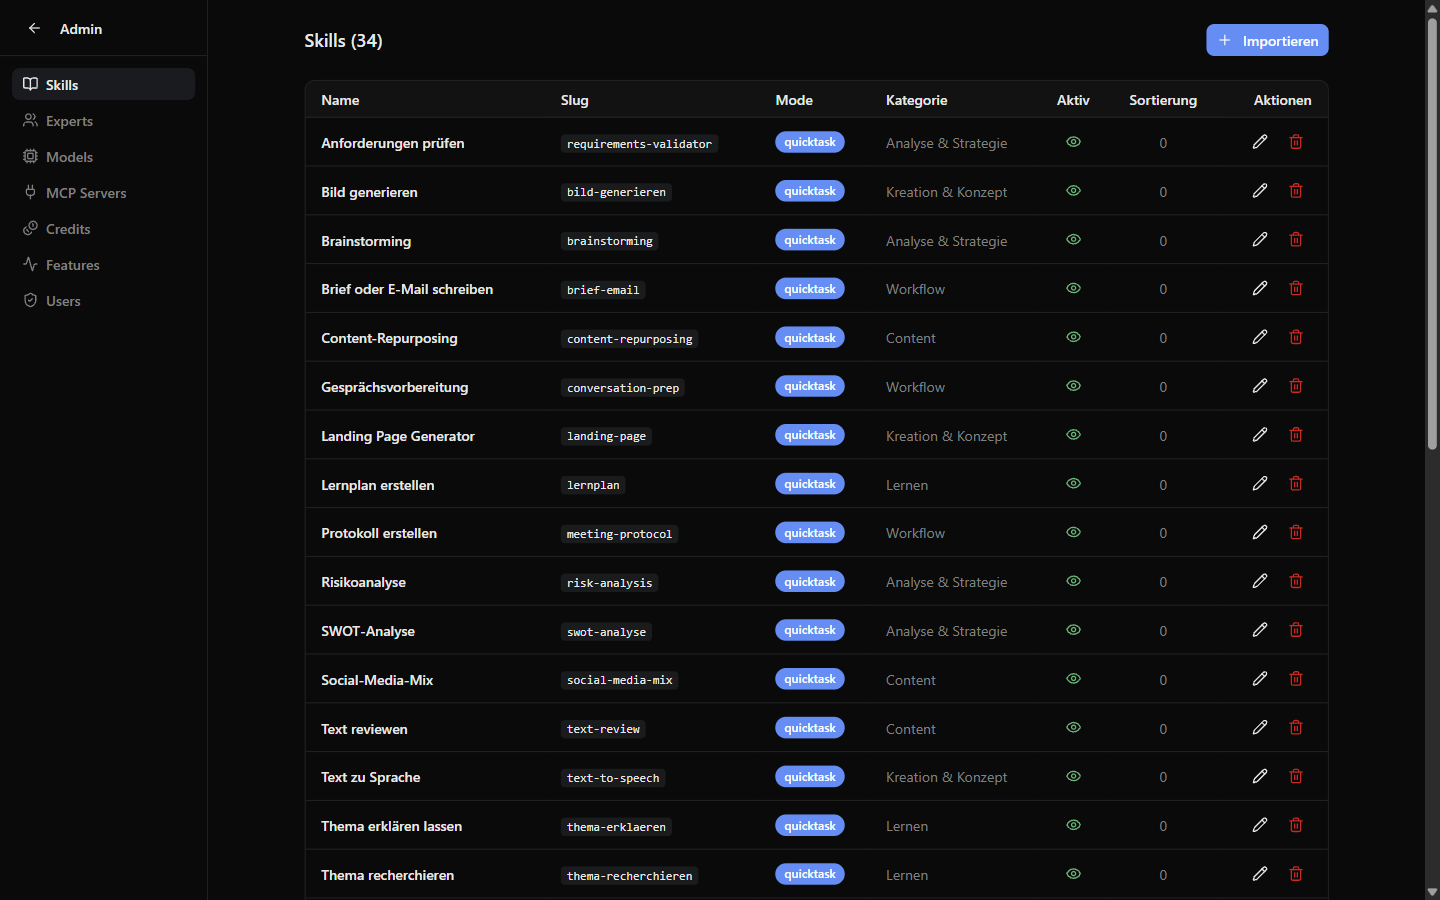Delete the Thema recherchieren skill
This screenshot has height=900, width=1440.
1296,874
